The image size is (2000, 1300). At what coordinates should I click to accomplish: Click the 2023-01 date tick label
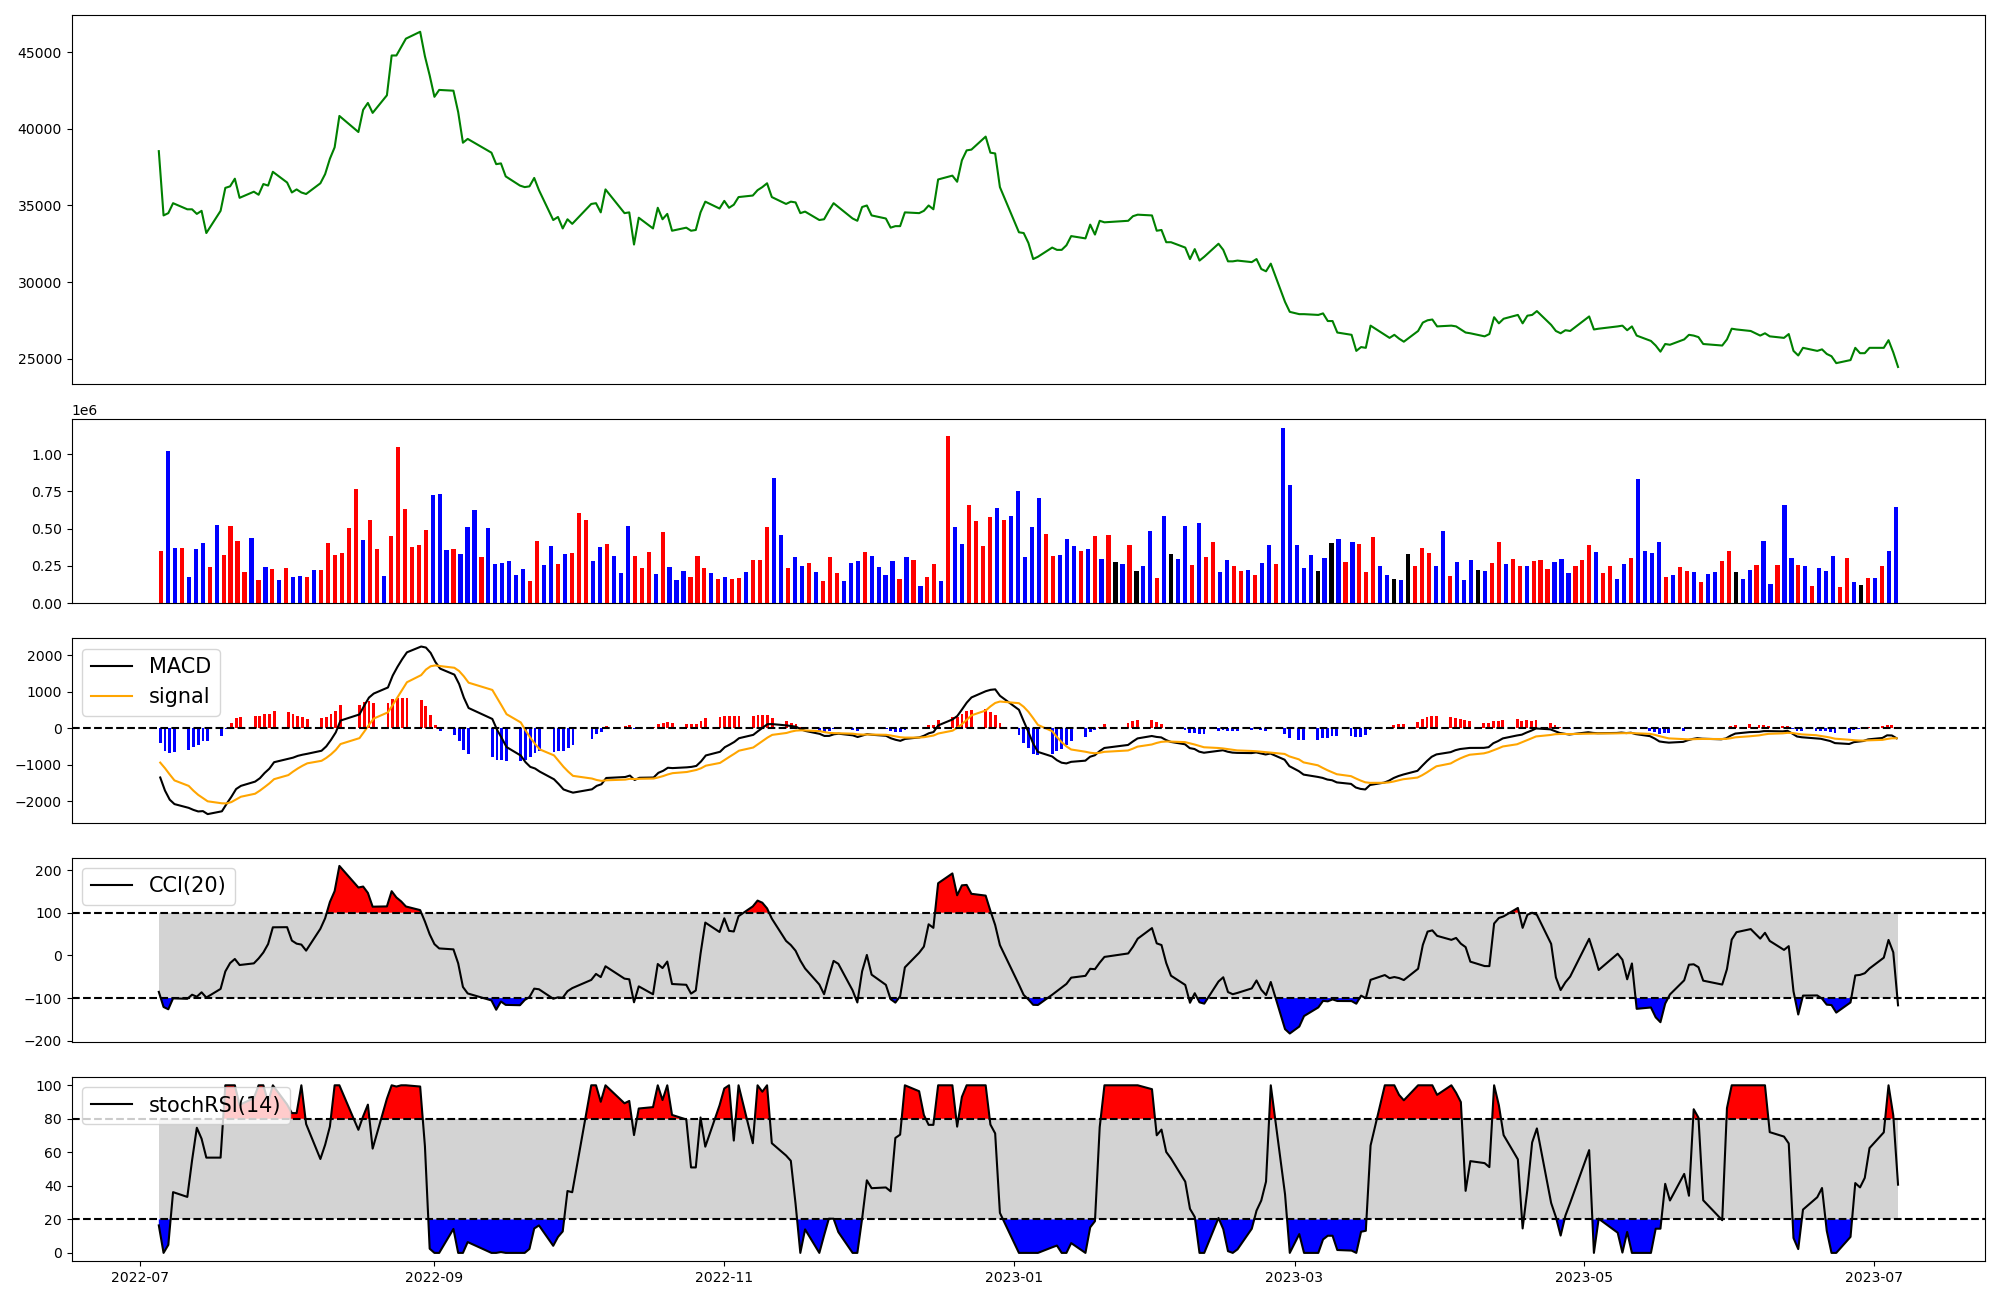pyautogui.click(x=1014, y=1277)
